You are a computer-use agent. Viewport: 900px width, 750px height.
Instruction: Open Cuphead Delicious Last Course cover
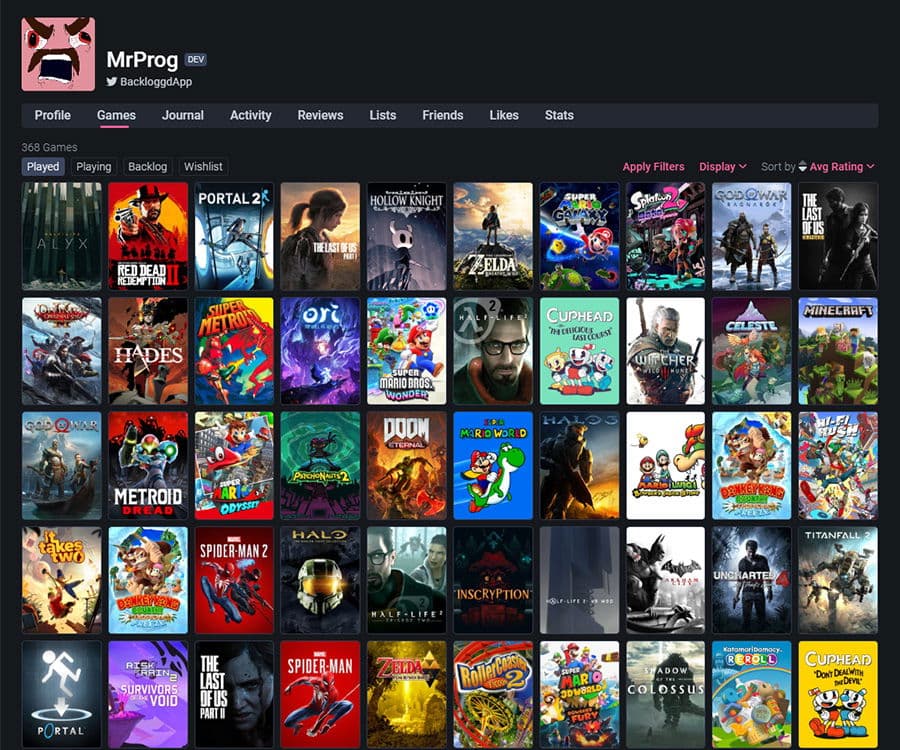pos(579,351)
